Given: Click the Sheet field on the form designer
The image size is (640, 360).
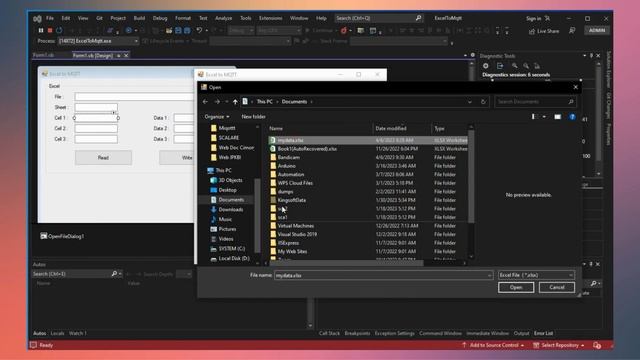Looking at the screenshot, I should point(96,107).
